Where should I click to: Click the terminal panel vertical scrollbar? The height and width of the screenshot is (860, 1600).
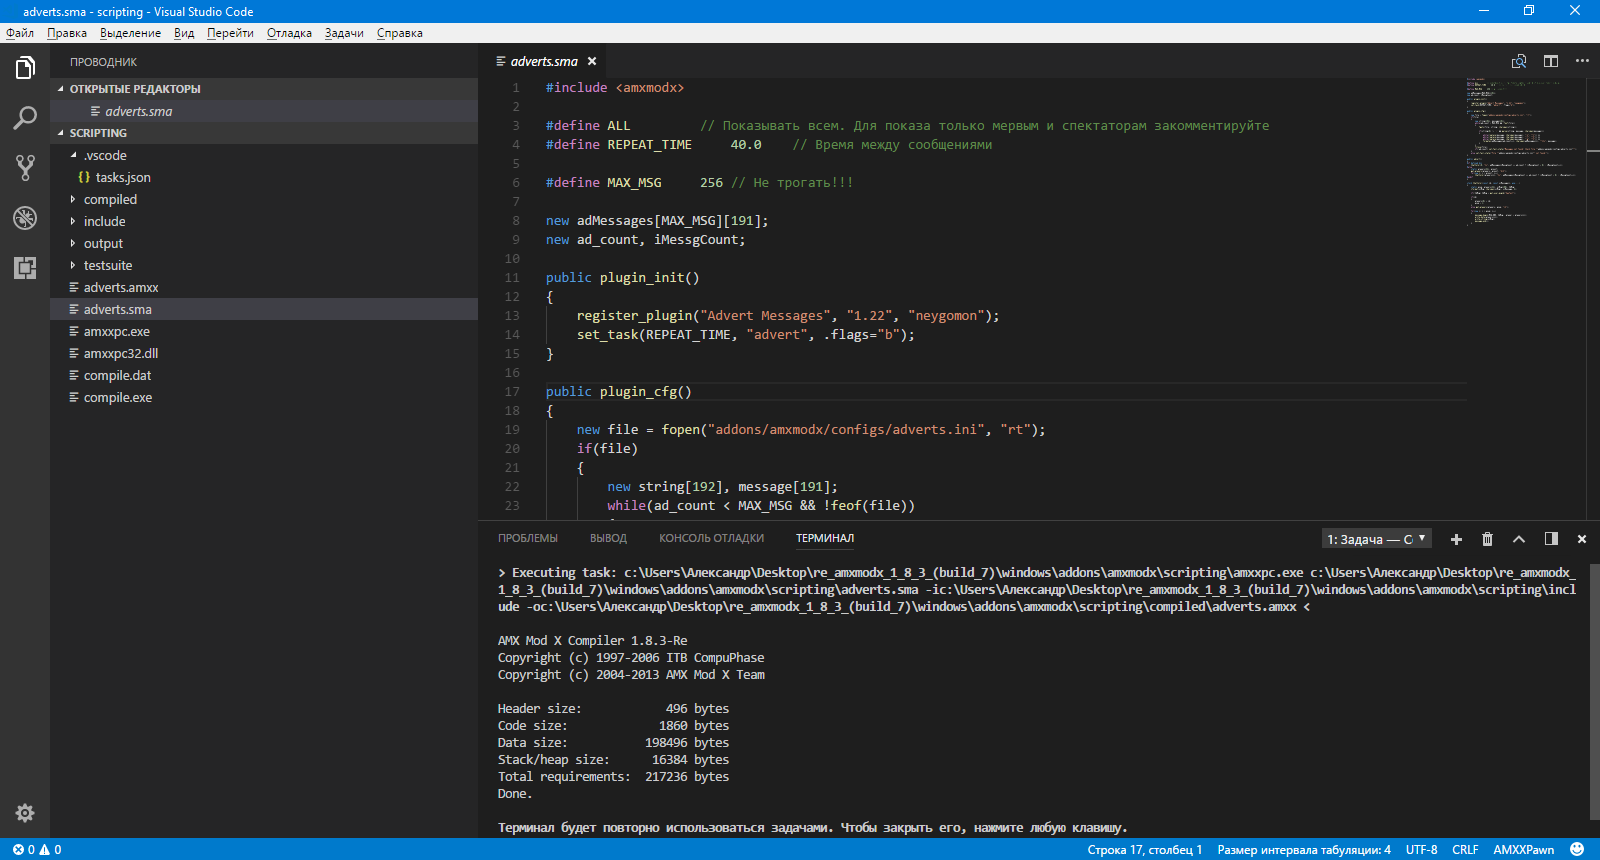pyautogui.click(x=1594, y=692)
